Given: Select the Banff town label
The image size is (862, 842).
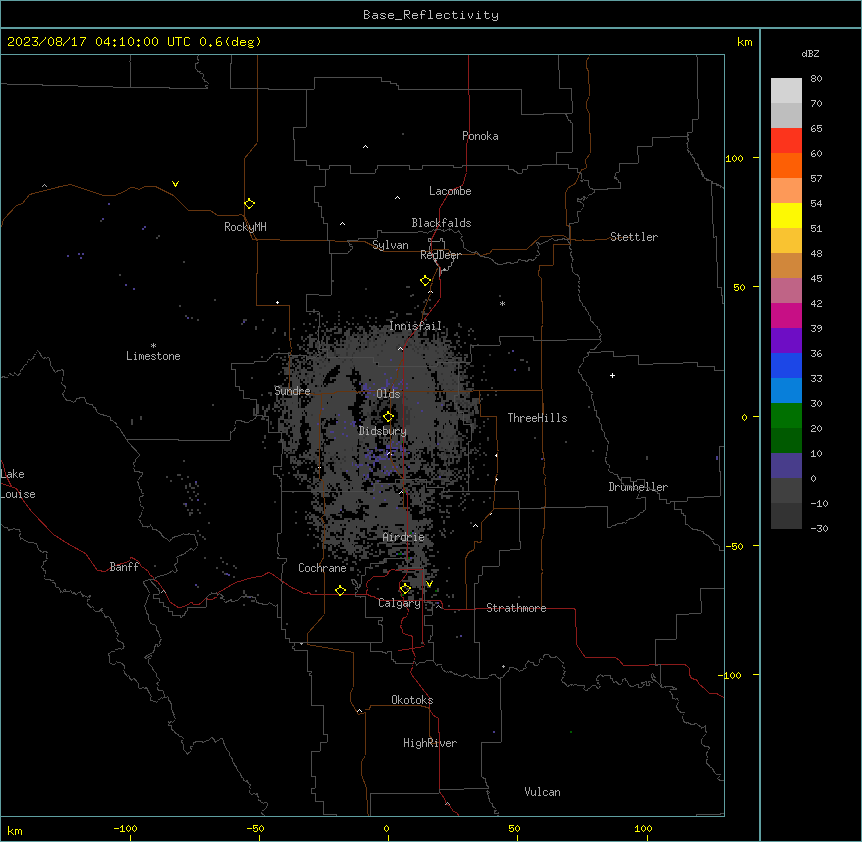Looking at the screenshot, I should pos(124,567).
